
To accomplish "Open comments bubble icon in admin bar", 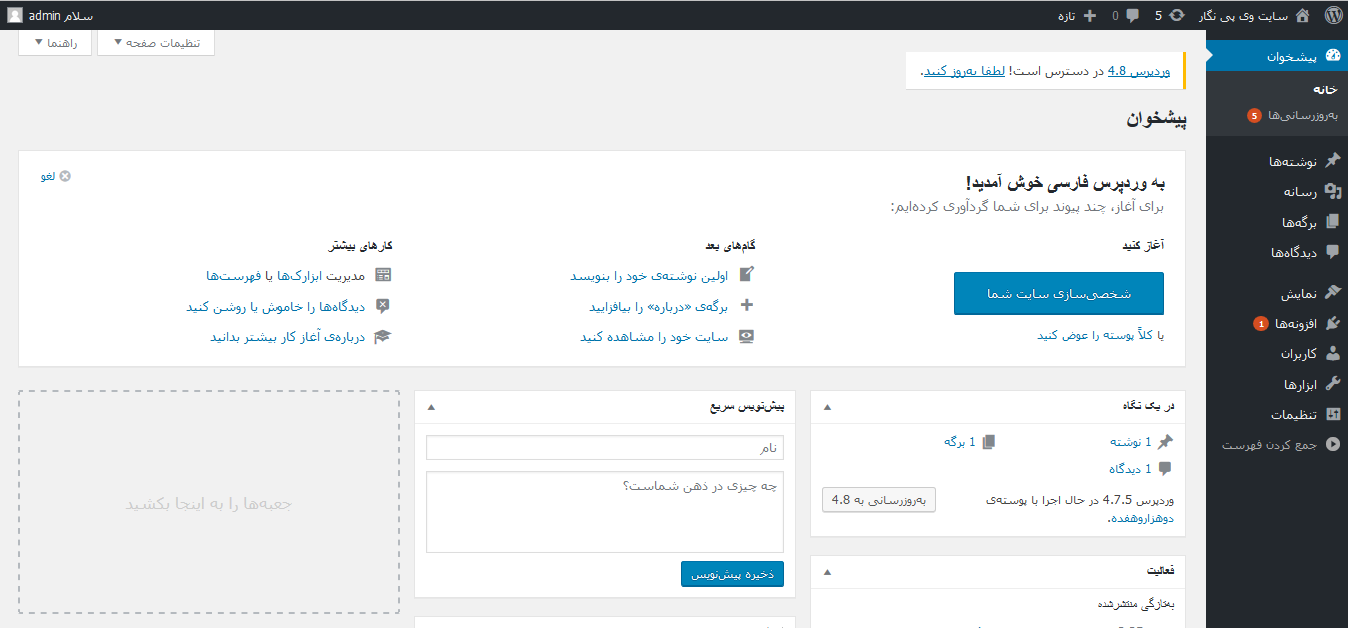I will click(x=1133, y=15).
